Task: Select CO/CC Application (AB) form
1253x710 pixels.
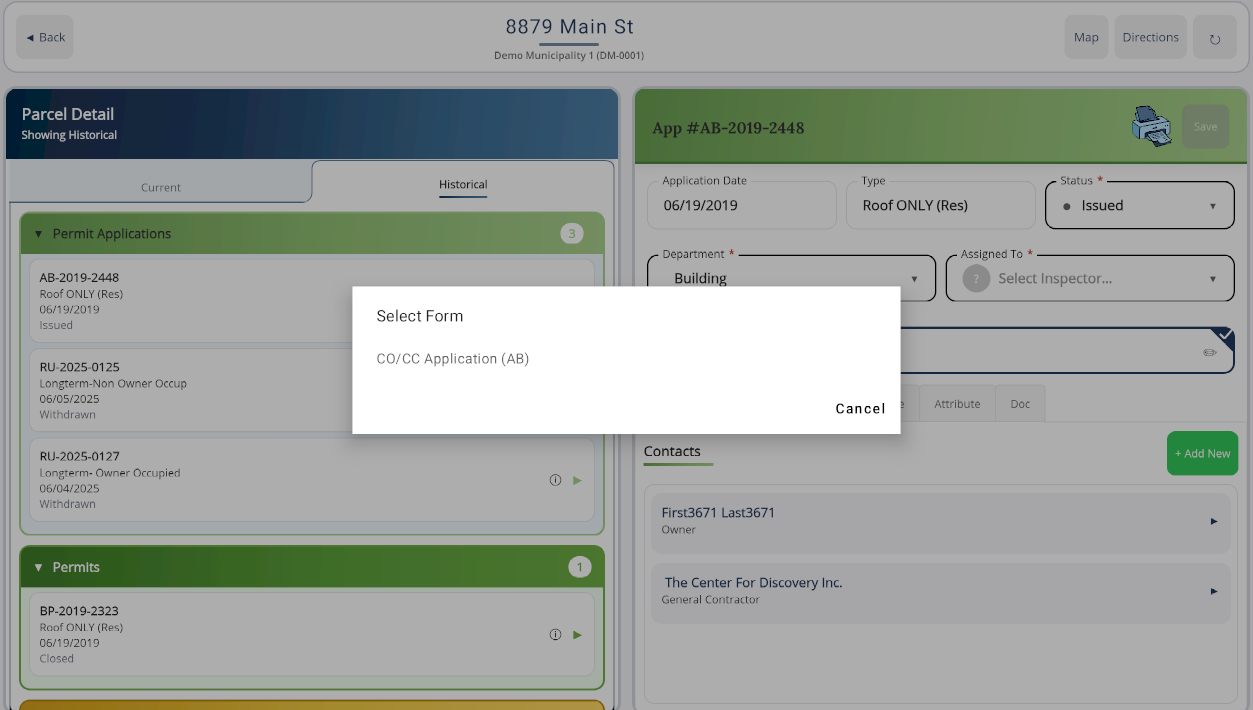Action: click(x=452, y=359)
